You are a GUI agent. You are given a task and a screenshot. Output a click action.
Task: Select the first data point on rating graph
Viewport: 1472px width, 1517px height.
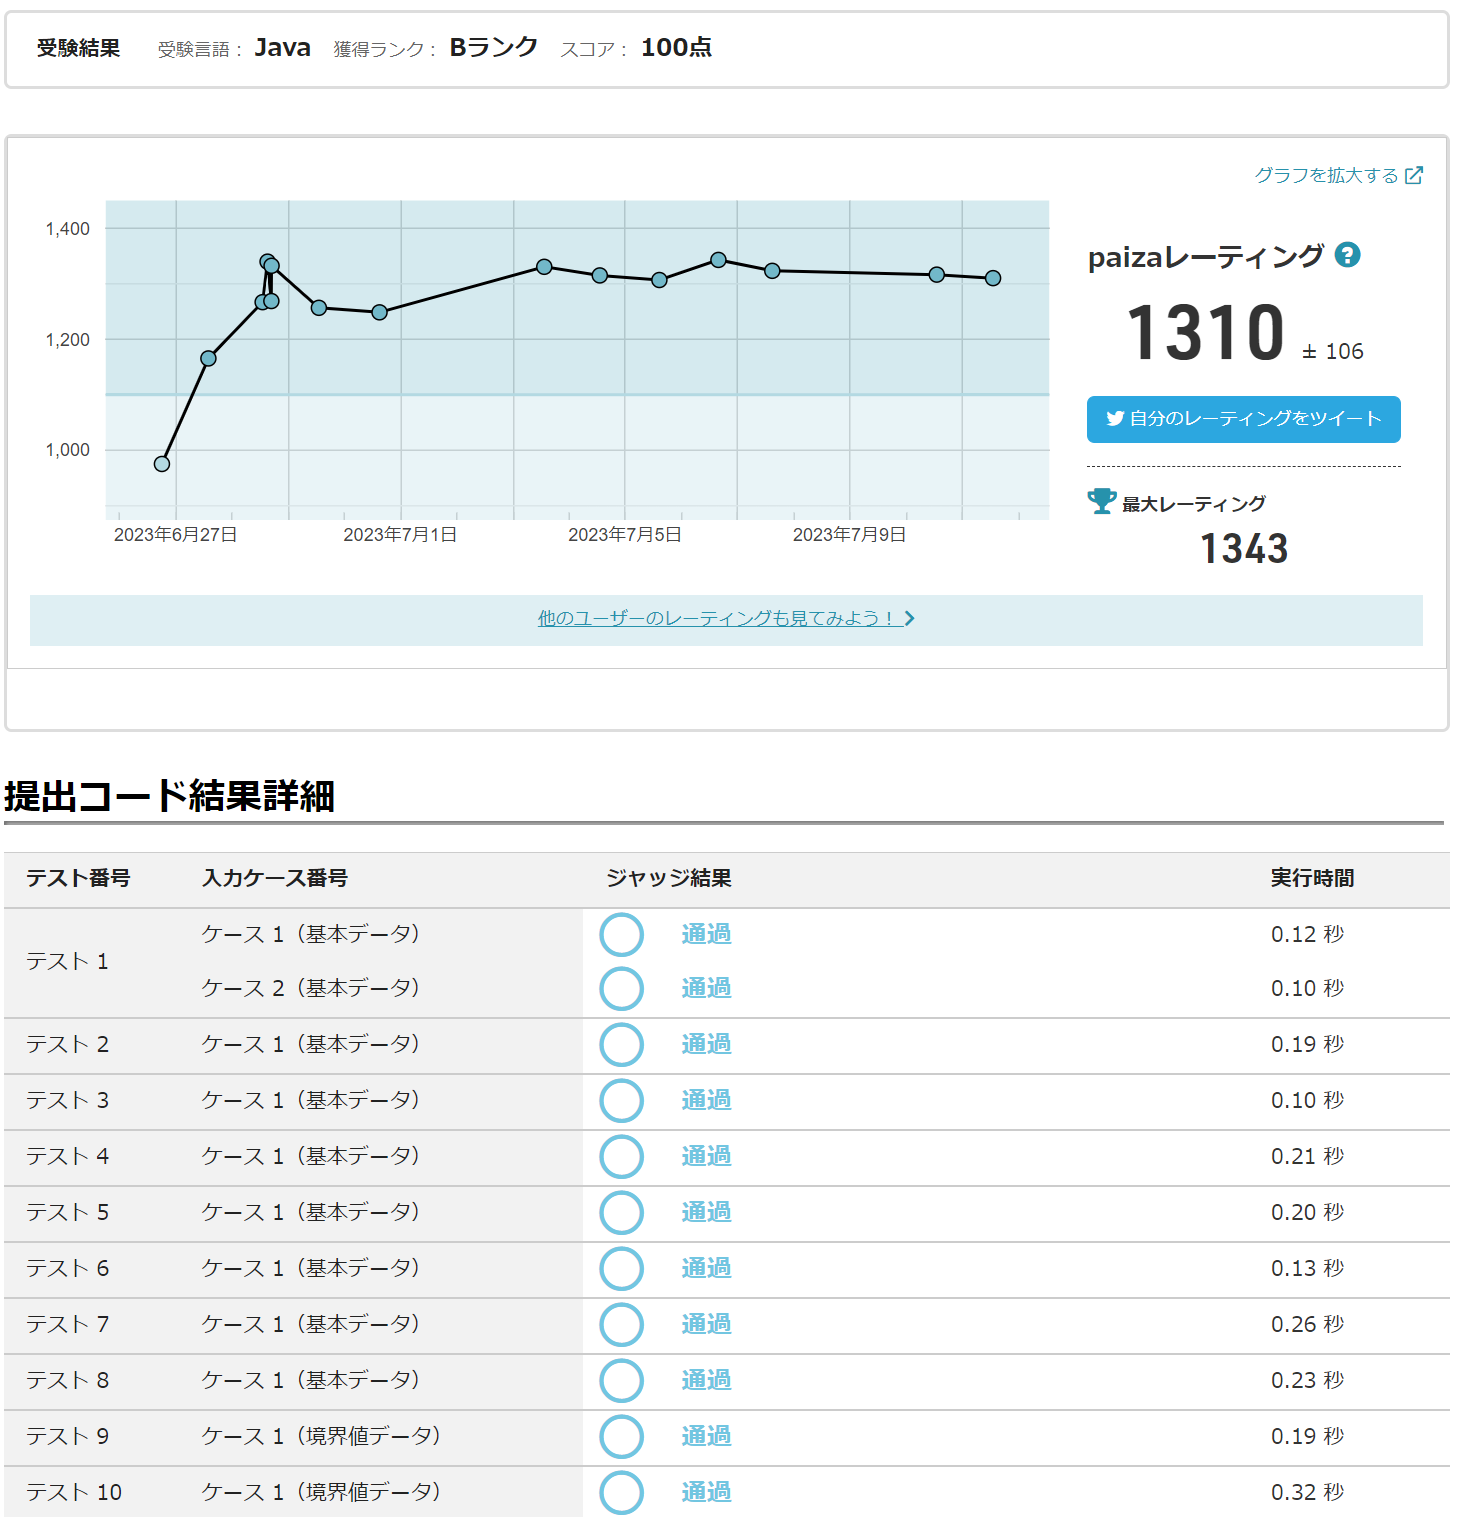pyautogui.click(x=162, y=464)
